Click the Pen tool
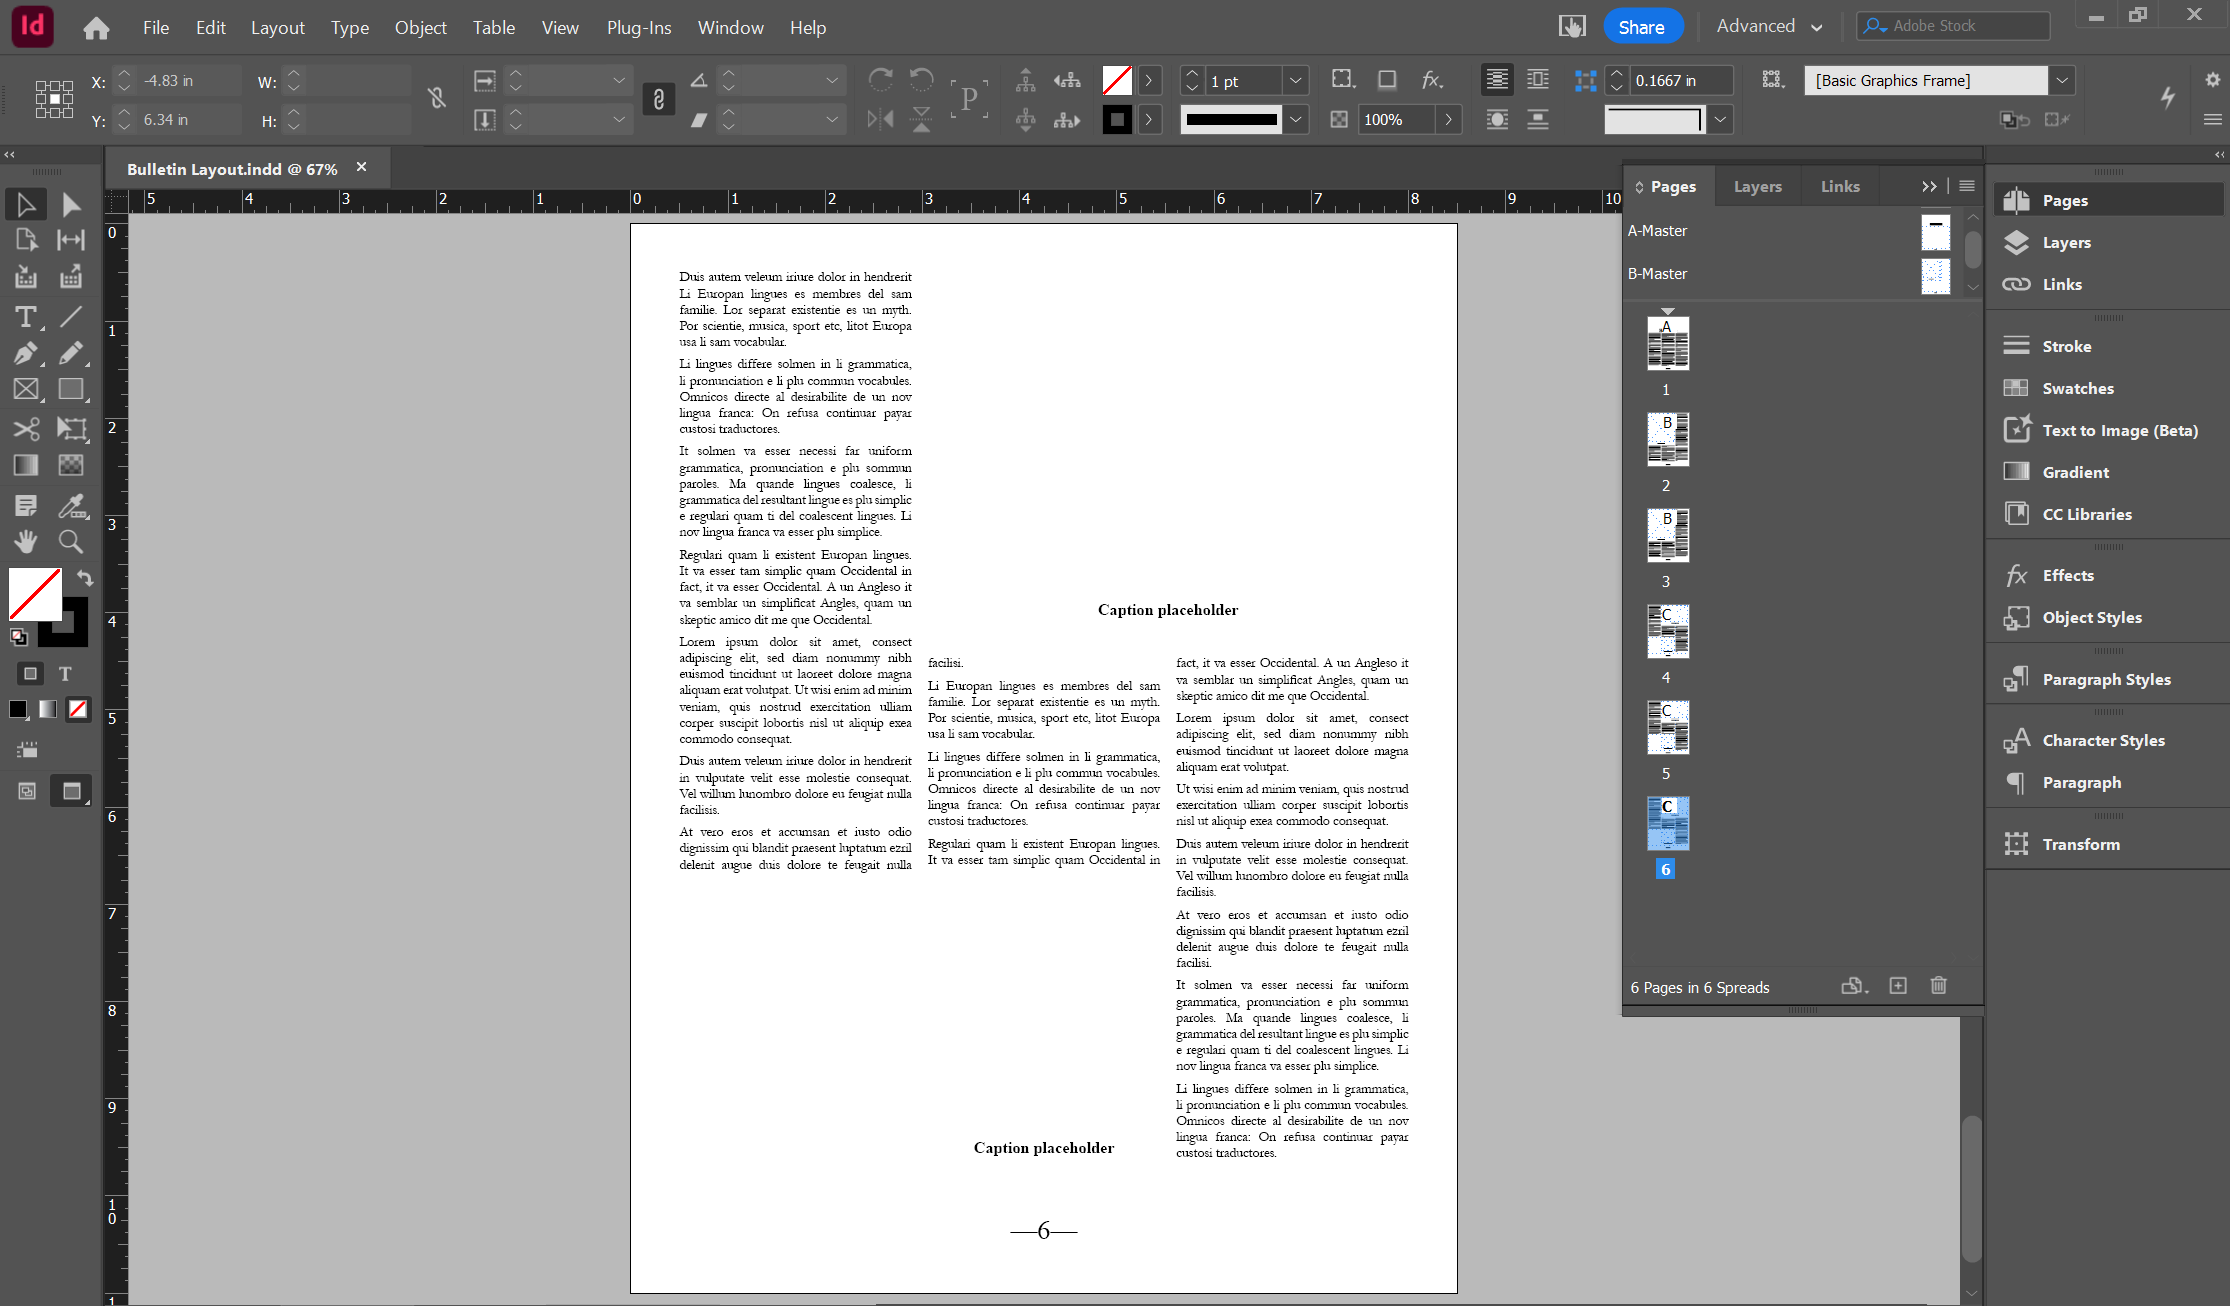Screen dimensions: 2230x1306 pos(26,353)
